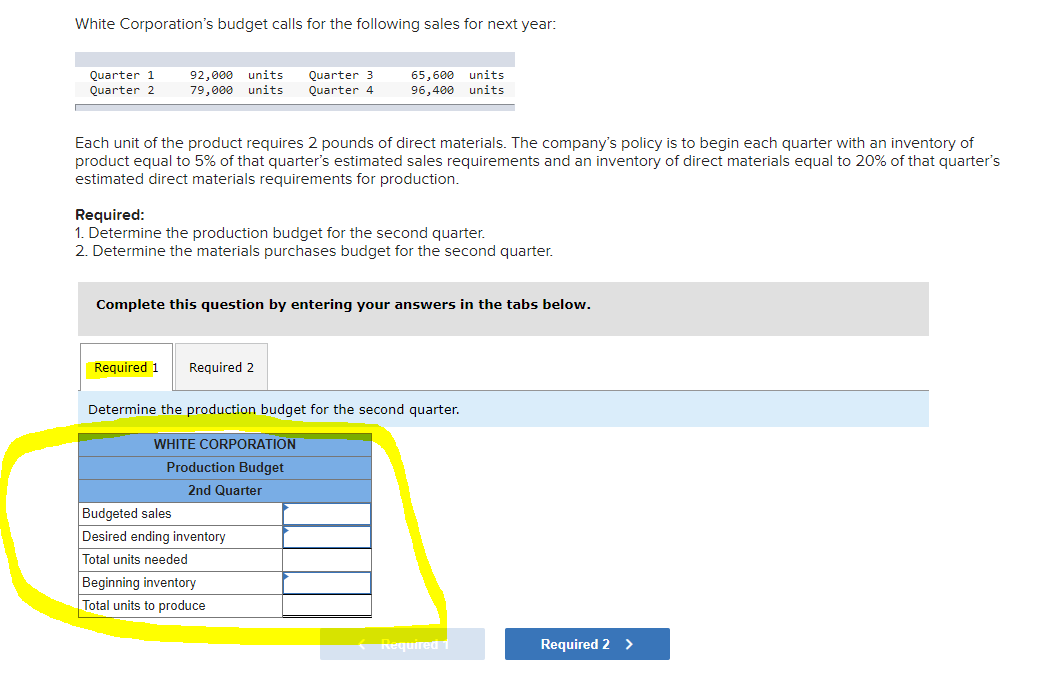Click the Quarter 2 sales figure in the table
Image resolution: width=1039 pixels, height=684 pixels.
click(x=213, y=90)
